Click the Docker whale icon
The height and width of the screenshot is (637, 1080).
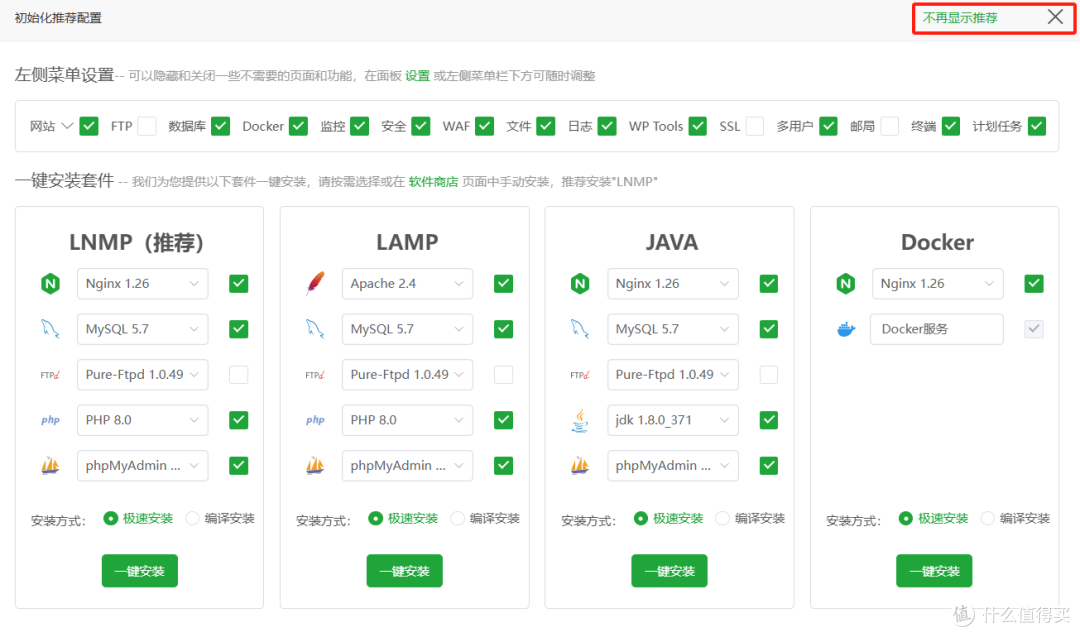point(846,329)
